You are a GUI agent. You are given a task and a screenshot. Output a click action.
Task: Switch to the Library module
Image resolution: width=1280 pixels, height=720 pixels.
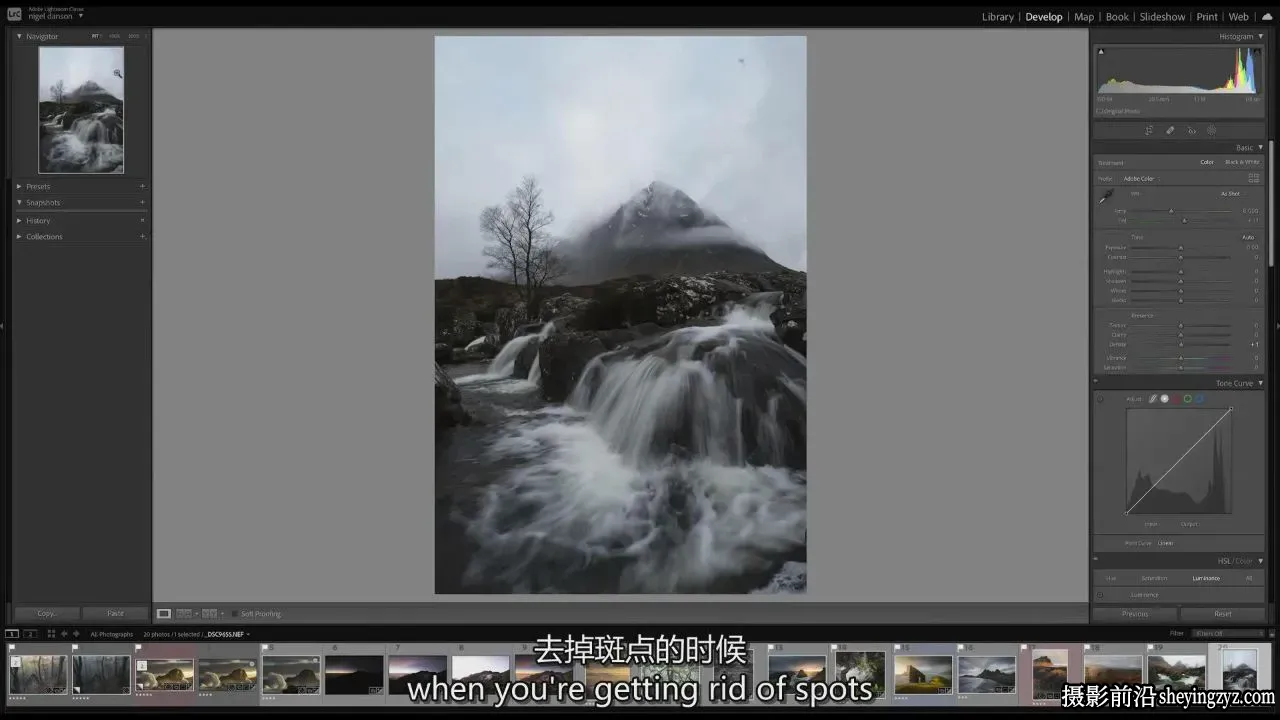997,17
